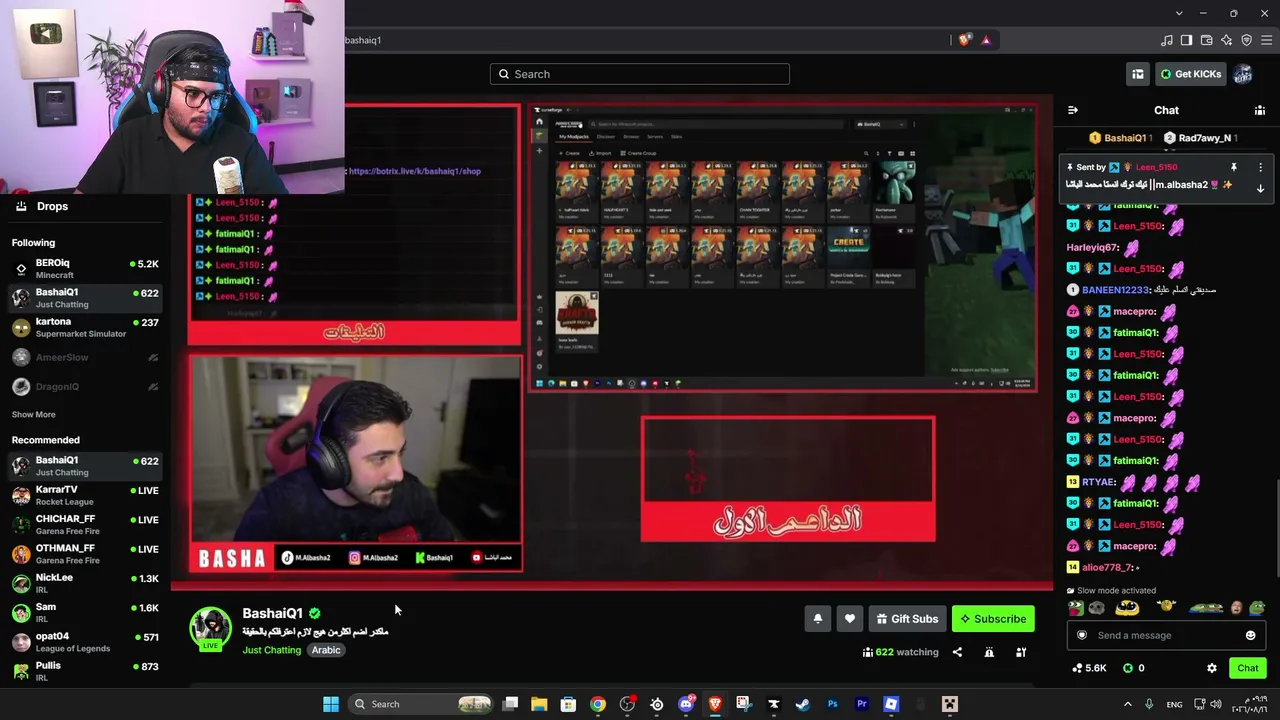This screenshot has width=1280, height=720.
Task: Open NickLee recommended channel
Action: [85, 583]
